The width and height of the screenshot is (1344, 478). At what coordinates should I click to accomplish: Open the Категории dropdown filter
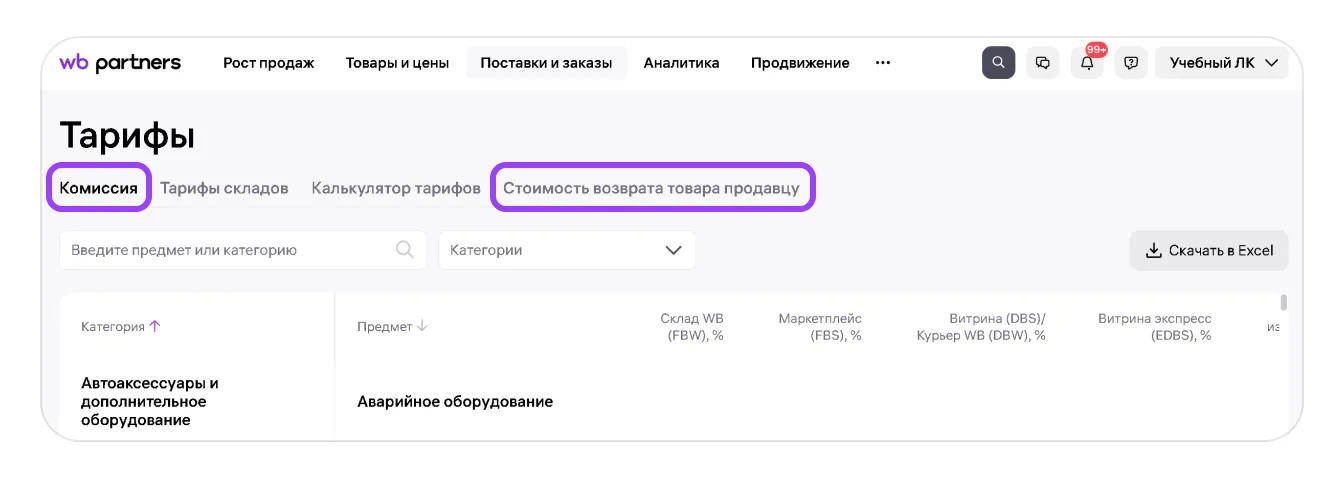(566, 250)
